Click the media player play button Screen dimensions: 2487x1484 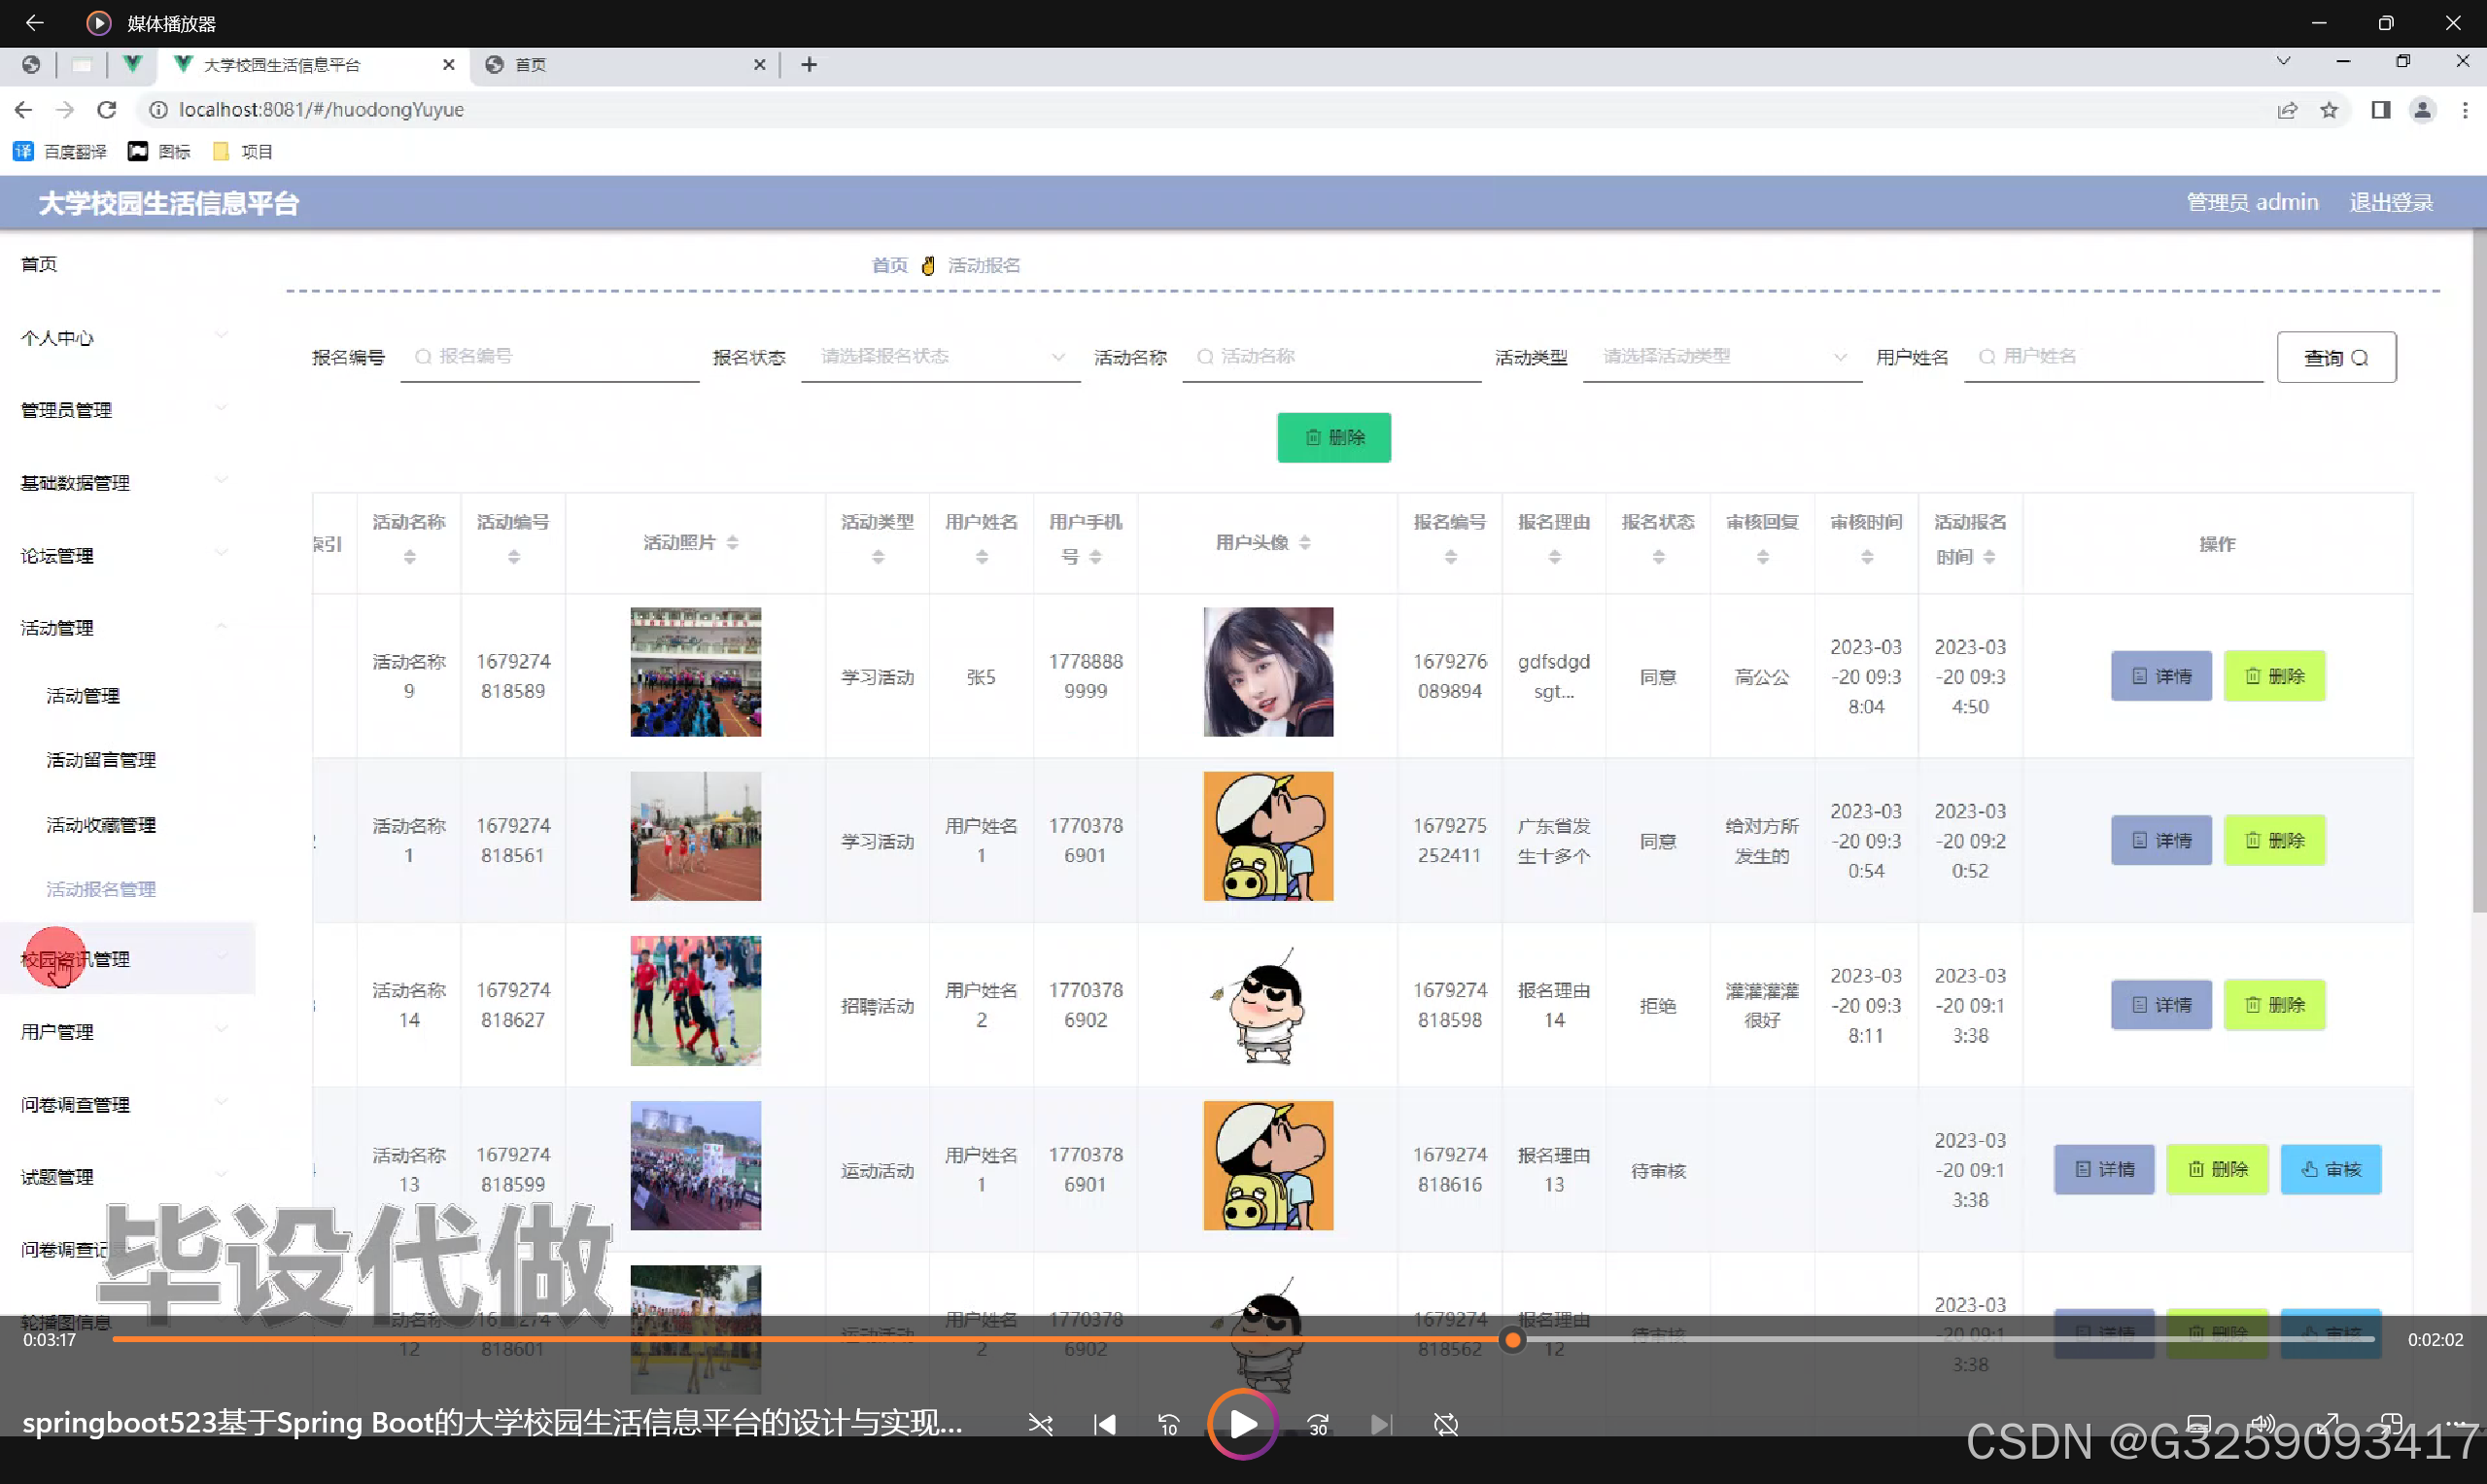coord(1242,1424)
